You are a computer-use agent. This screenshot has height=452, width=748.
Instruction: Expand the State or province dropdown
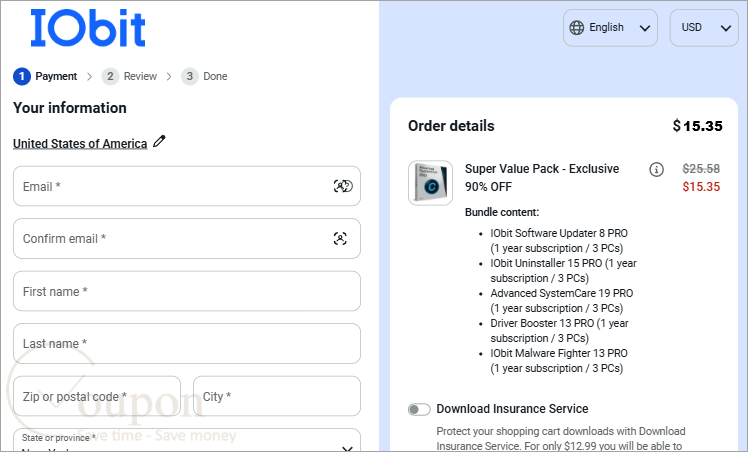pos(187,440)
